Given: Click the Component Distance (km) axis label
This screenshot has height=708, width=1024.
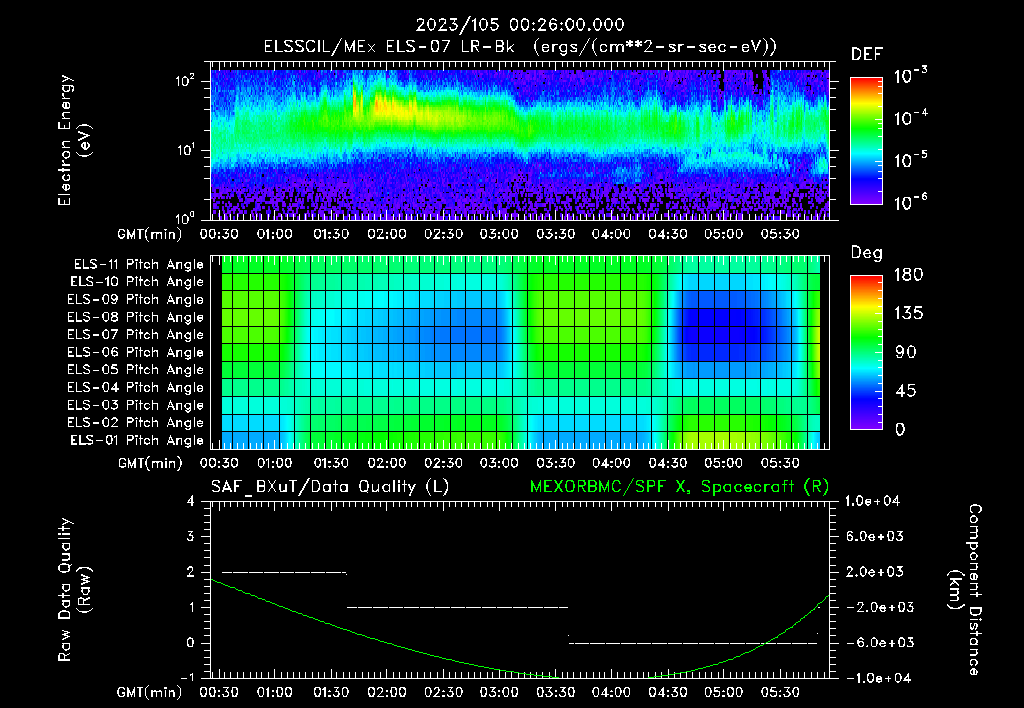Looking at the screenshot, I should coord(966,590).
